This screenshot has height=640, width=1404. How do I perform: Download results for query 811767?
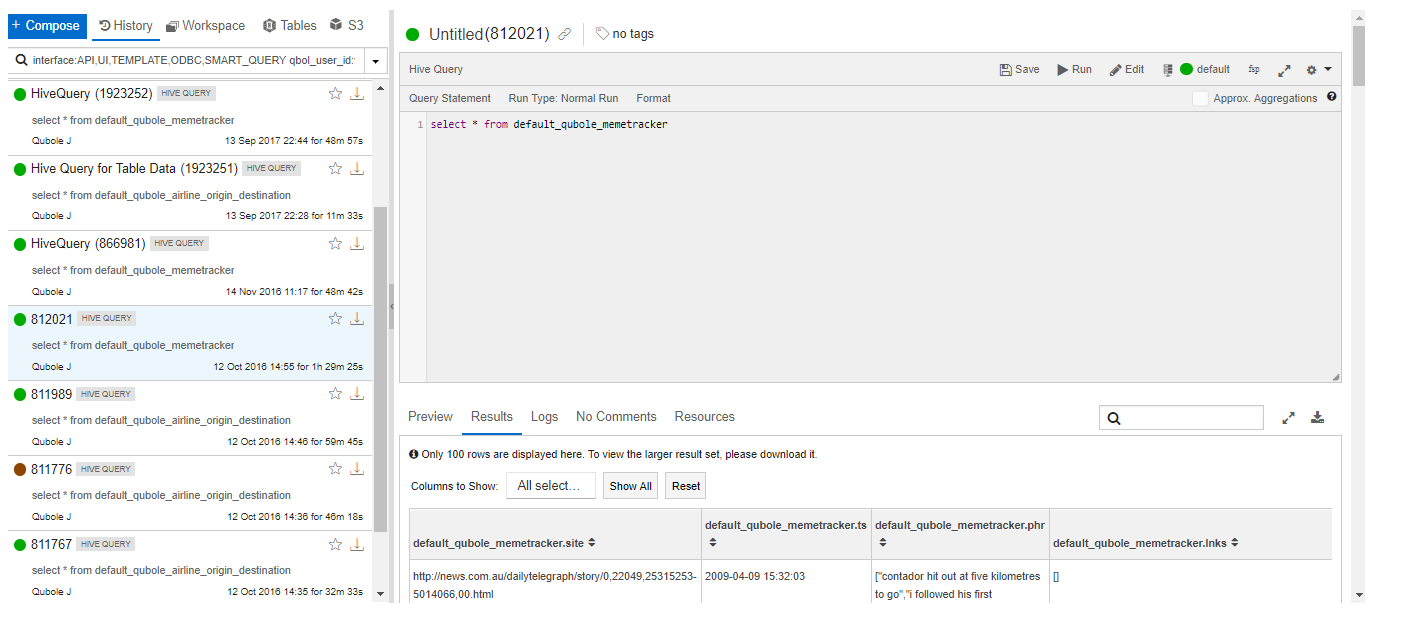tap(357, 544)
